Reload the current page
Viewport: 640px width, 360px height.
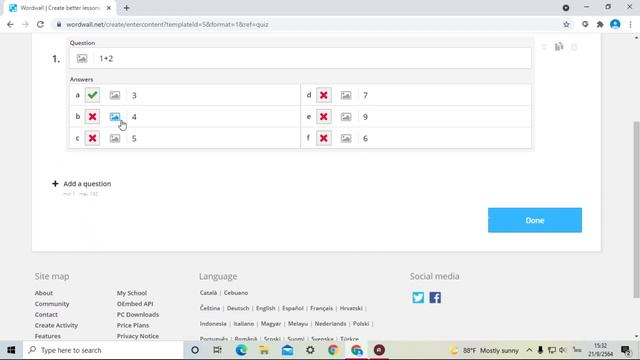tap(40, 24)
